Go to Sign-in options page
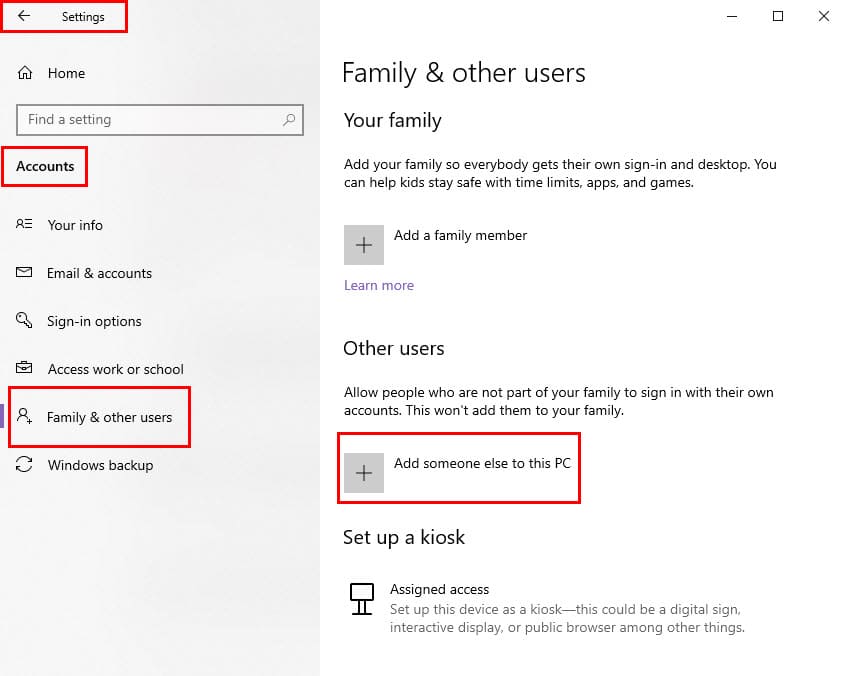The width and height of the screenshot is (846, 676). pyautogui.click(x=94, y=322)
